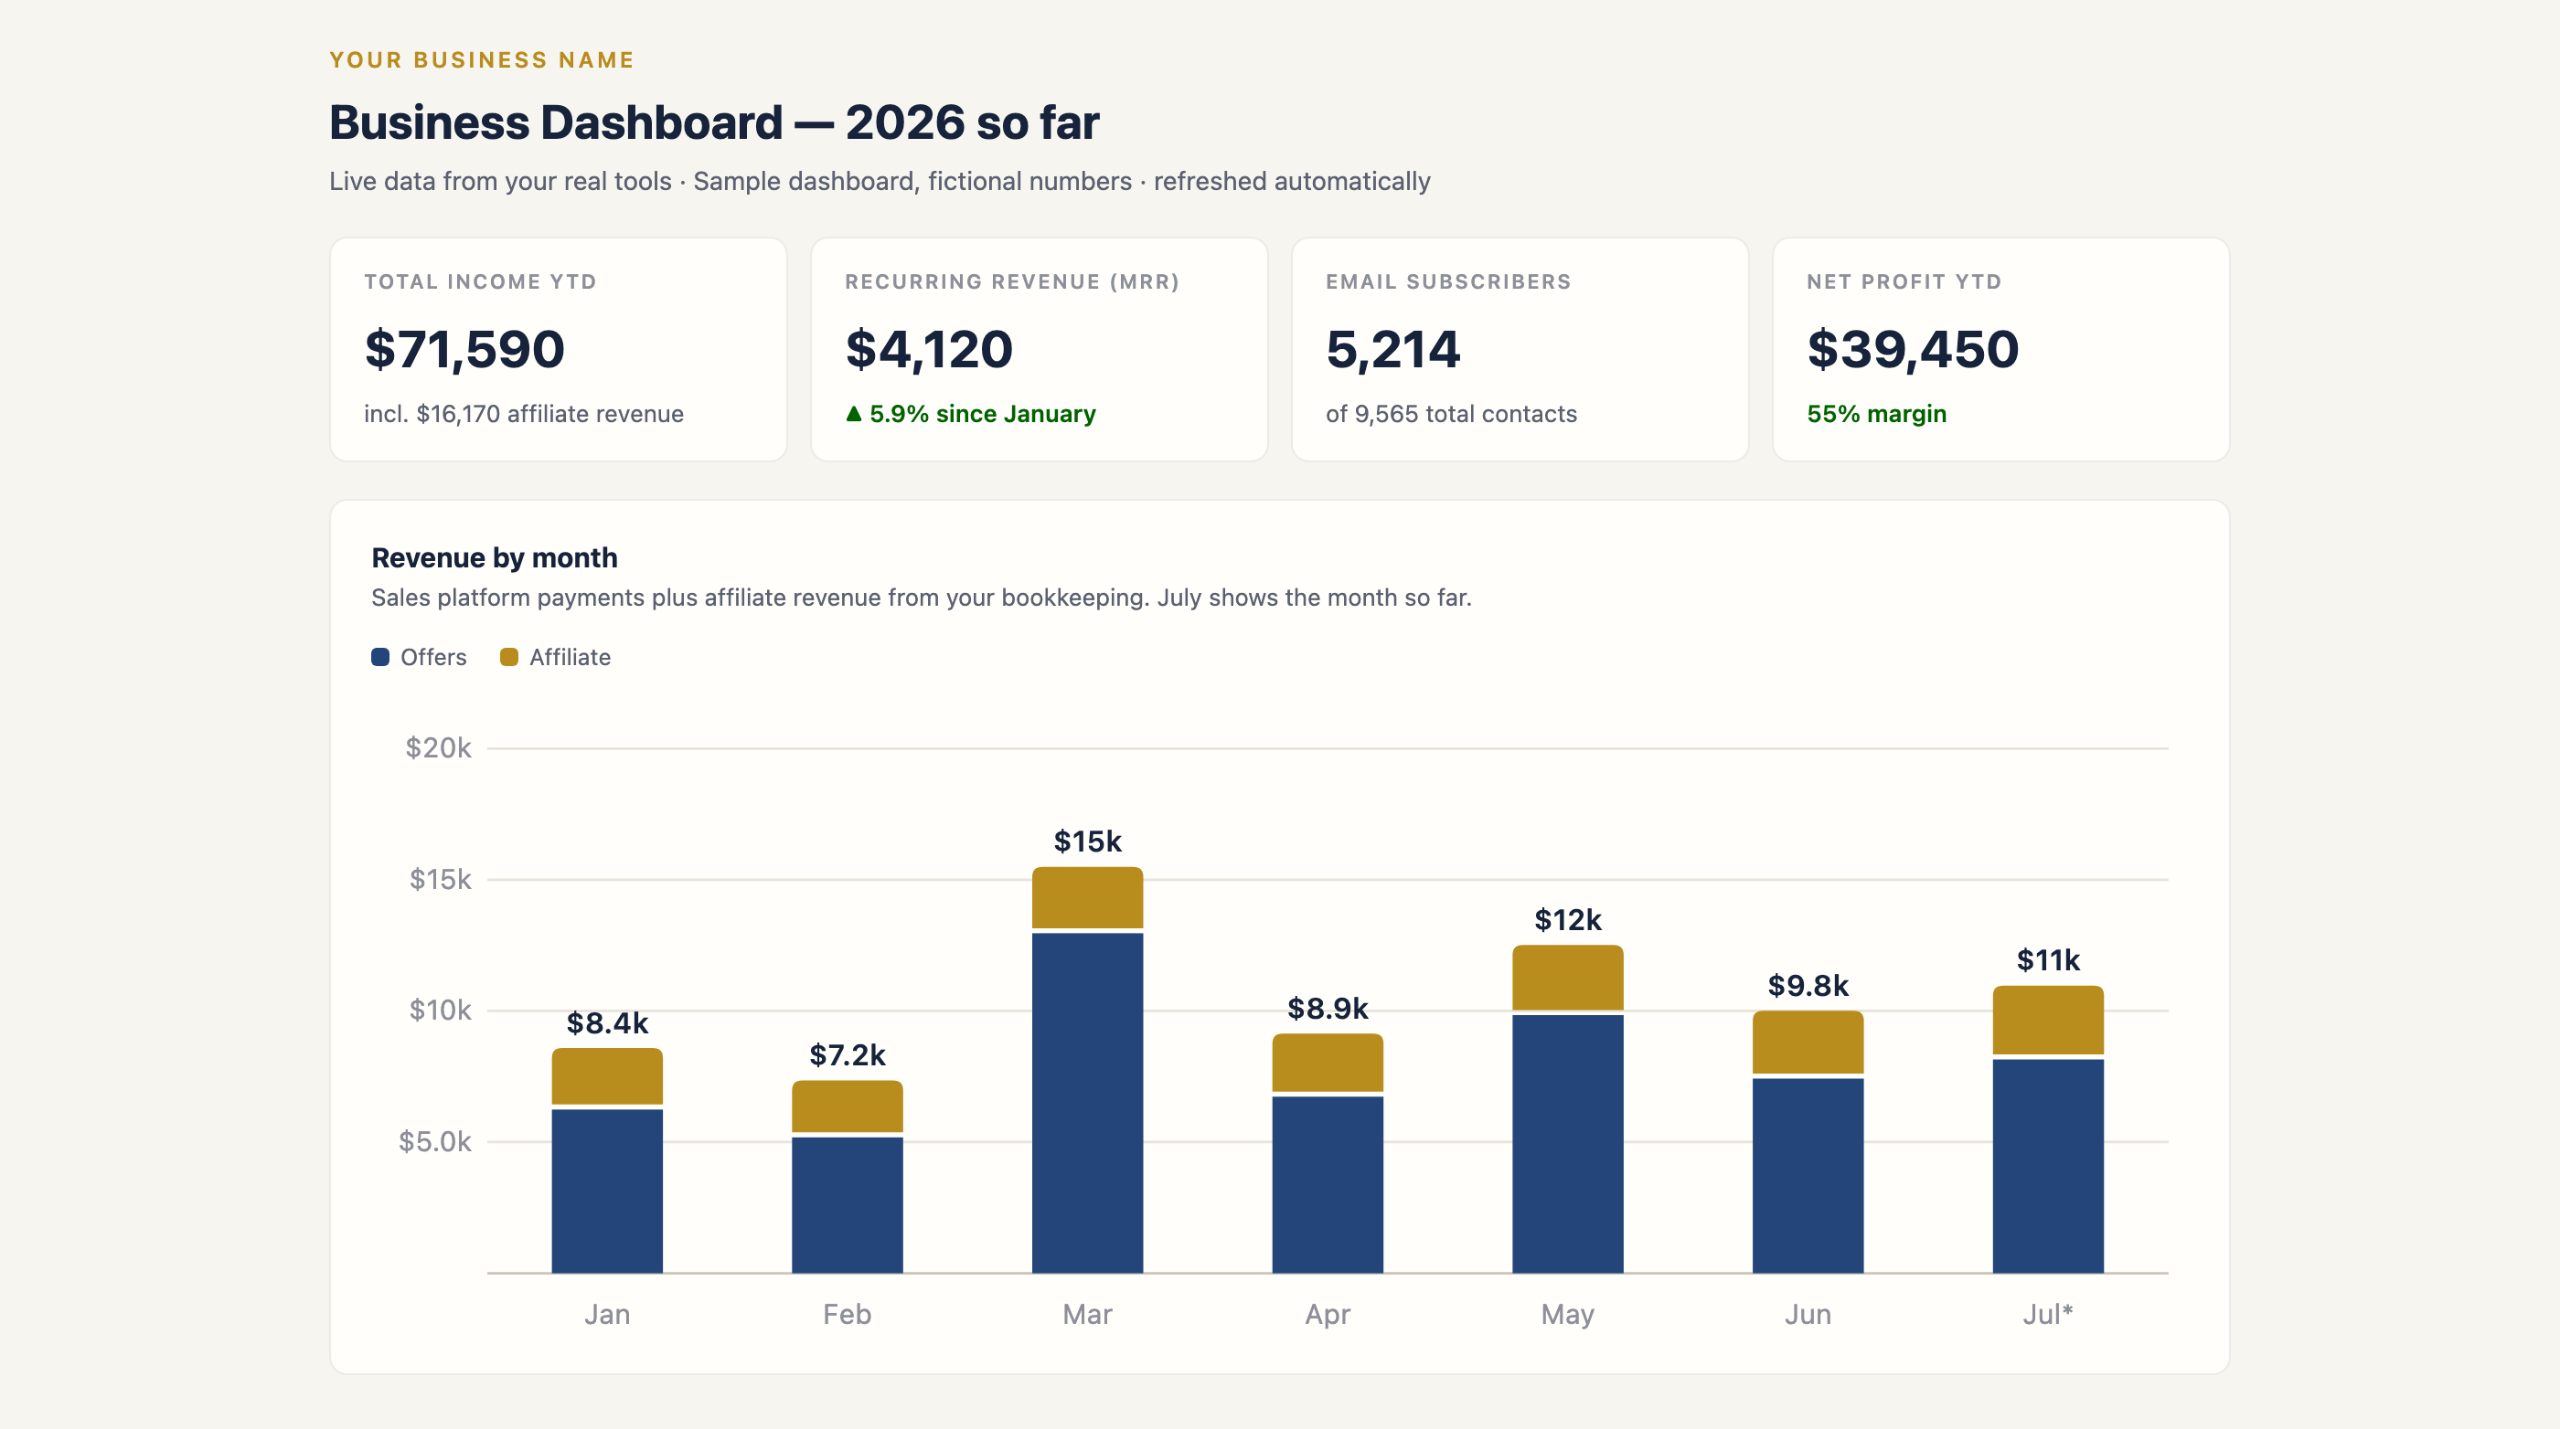The width and height of the screenshot is (2560, 1429).
Task: Select the Net Profit YTD value $39,450
Action: pyautogui.click(x=1913, y=349)
